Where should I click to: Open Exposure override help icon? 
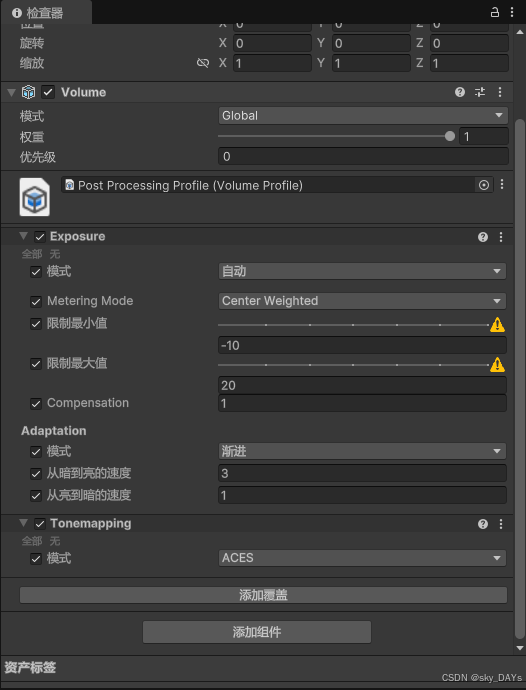483,237
